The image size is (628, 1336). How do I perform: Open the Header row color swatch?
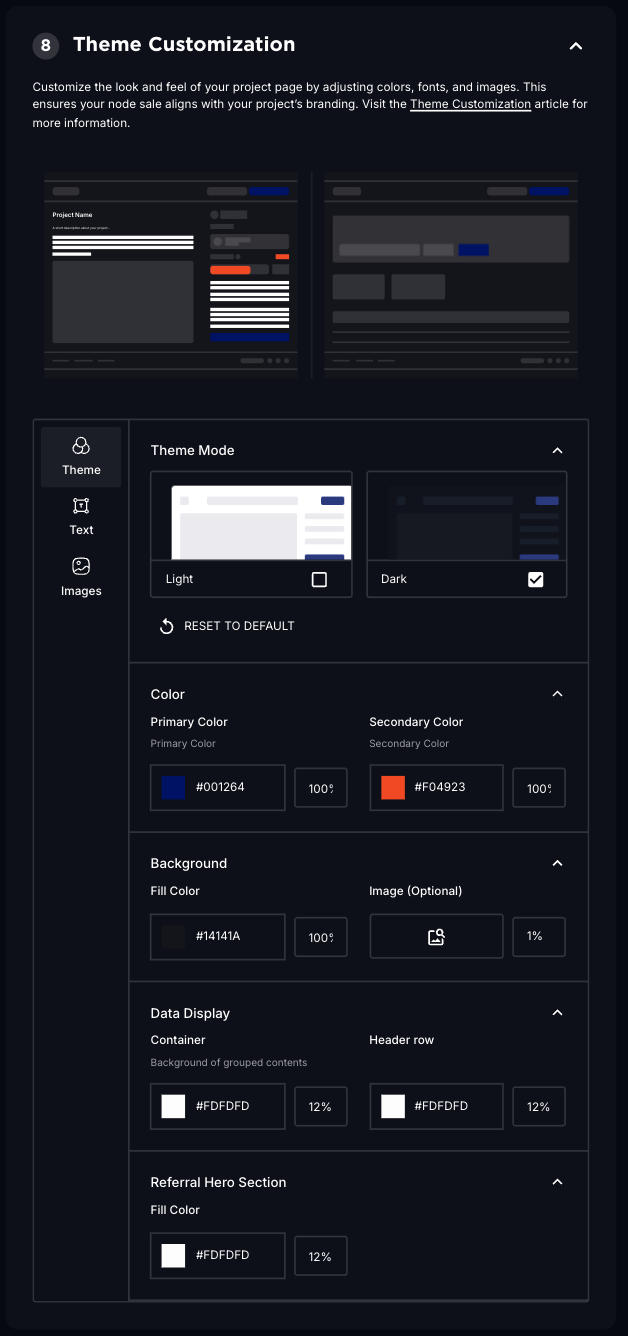tap(393, 1106)
